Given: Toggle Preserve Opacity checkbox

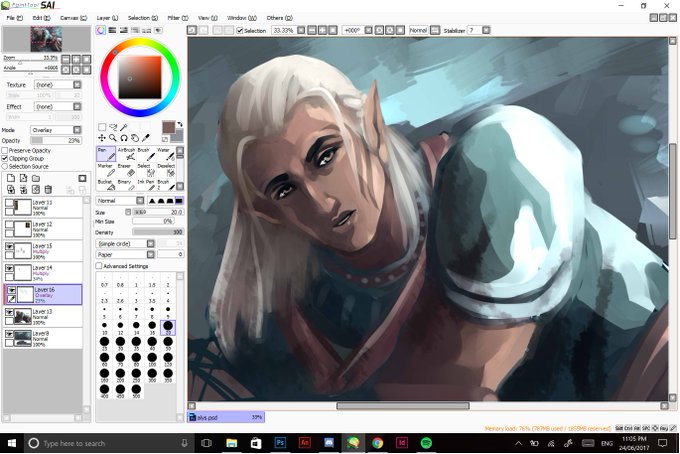Looking at the screenshot, I should (5, 150).
